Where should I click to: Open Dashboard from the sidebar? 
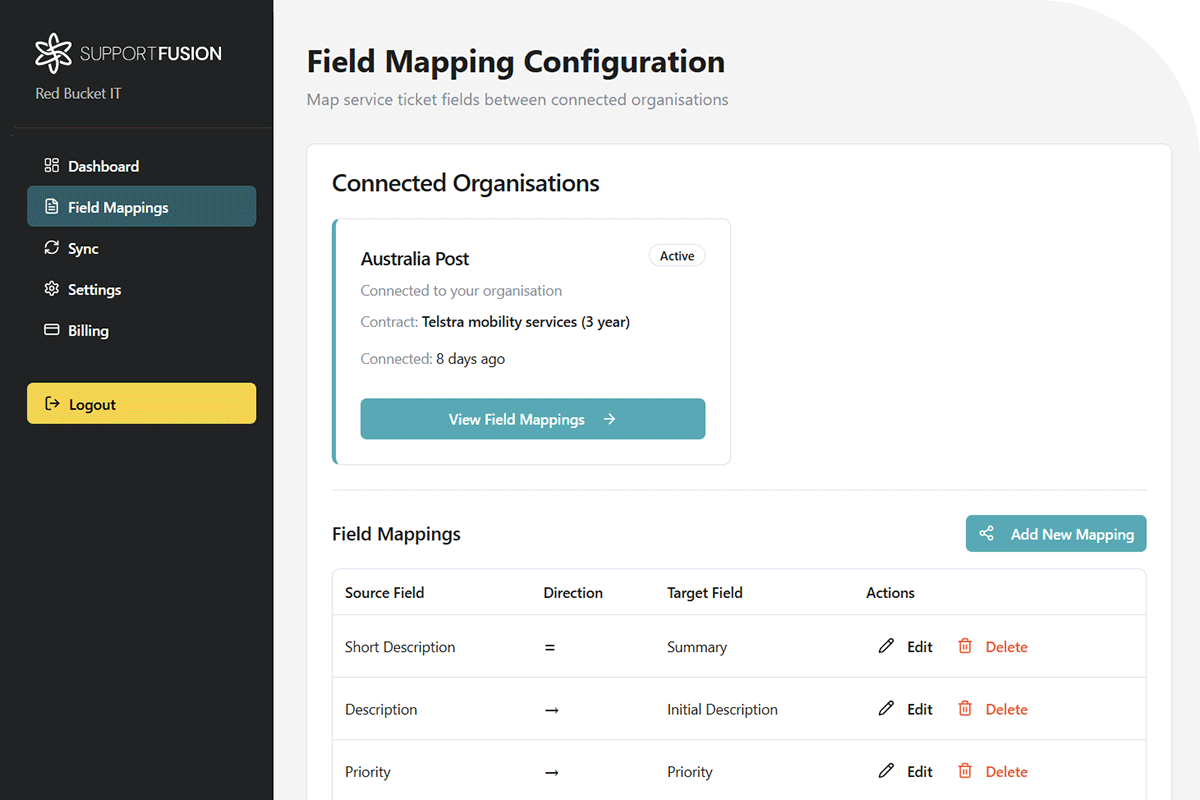[x=103, y=166]
